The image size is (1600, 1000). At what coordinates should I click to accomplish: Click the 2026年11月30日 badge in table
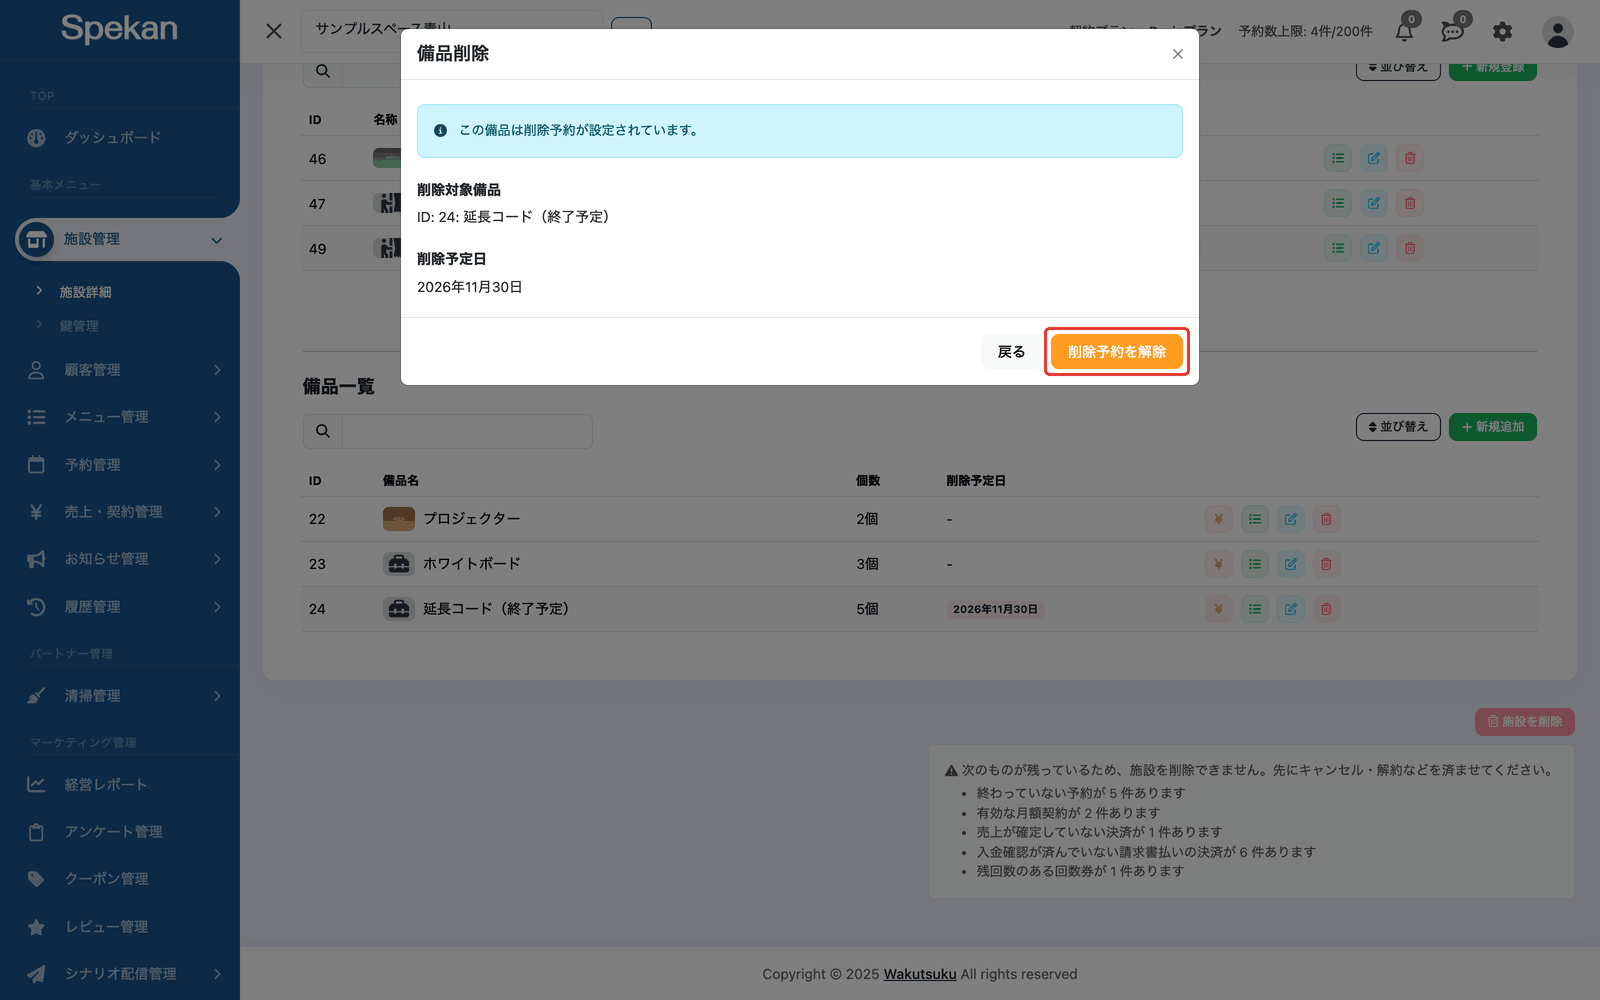[x=995, y=609]
